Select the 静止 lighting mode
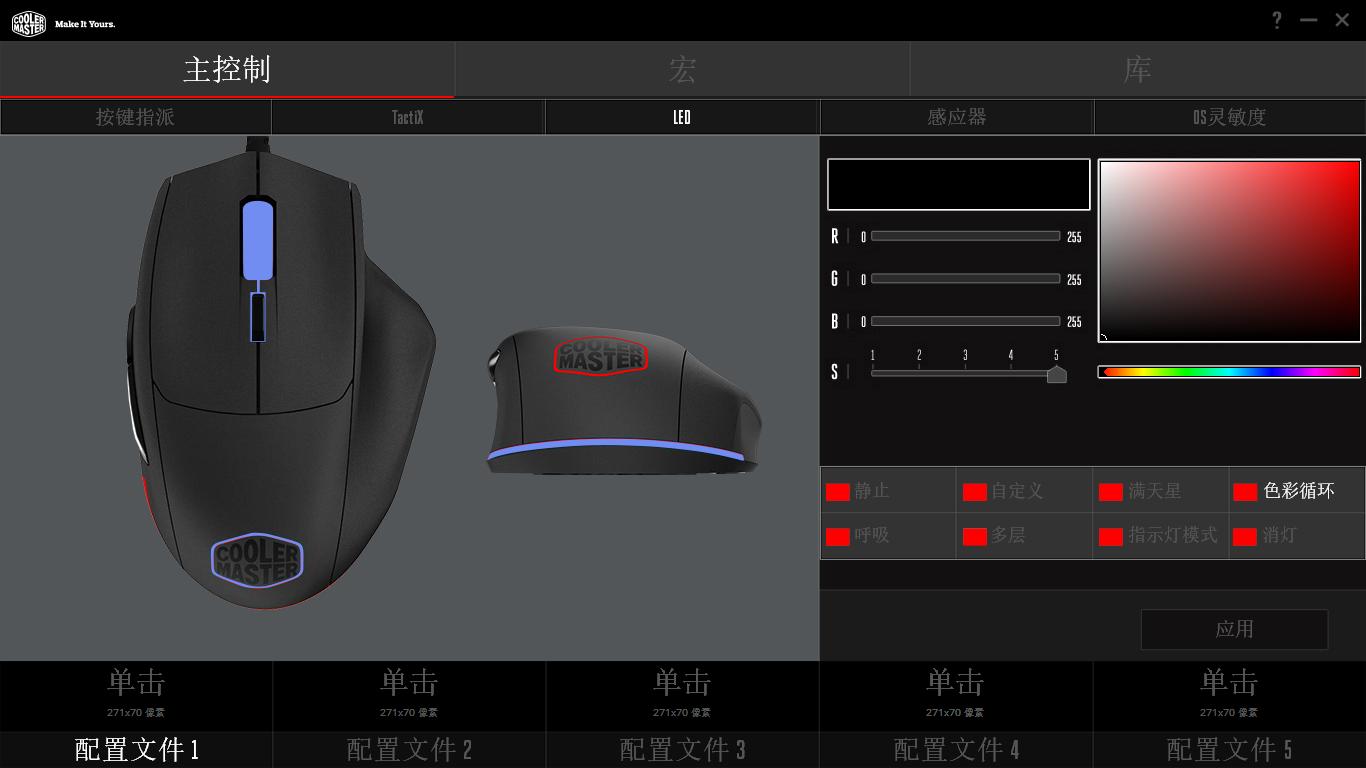The height and width of the screenshot is (768, 1366). [888, 491]
